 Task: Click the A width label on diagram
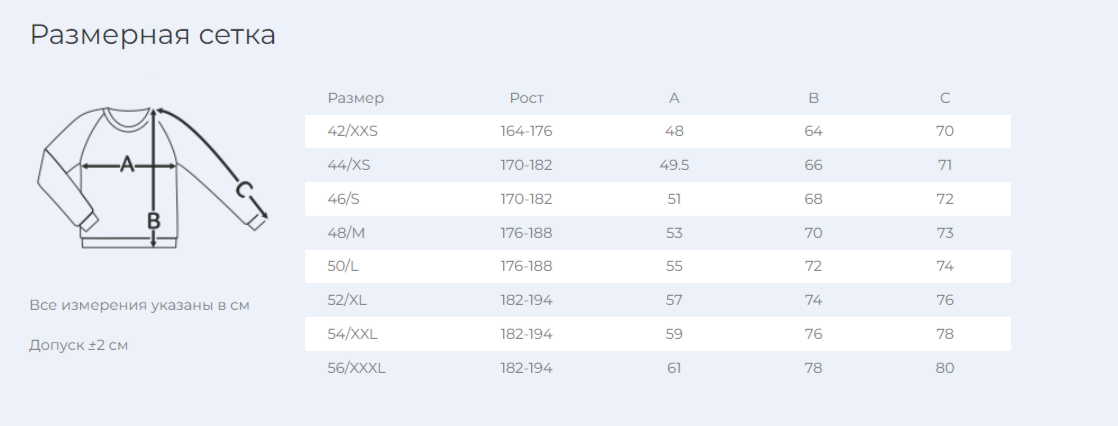pos(127,164)
